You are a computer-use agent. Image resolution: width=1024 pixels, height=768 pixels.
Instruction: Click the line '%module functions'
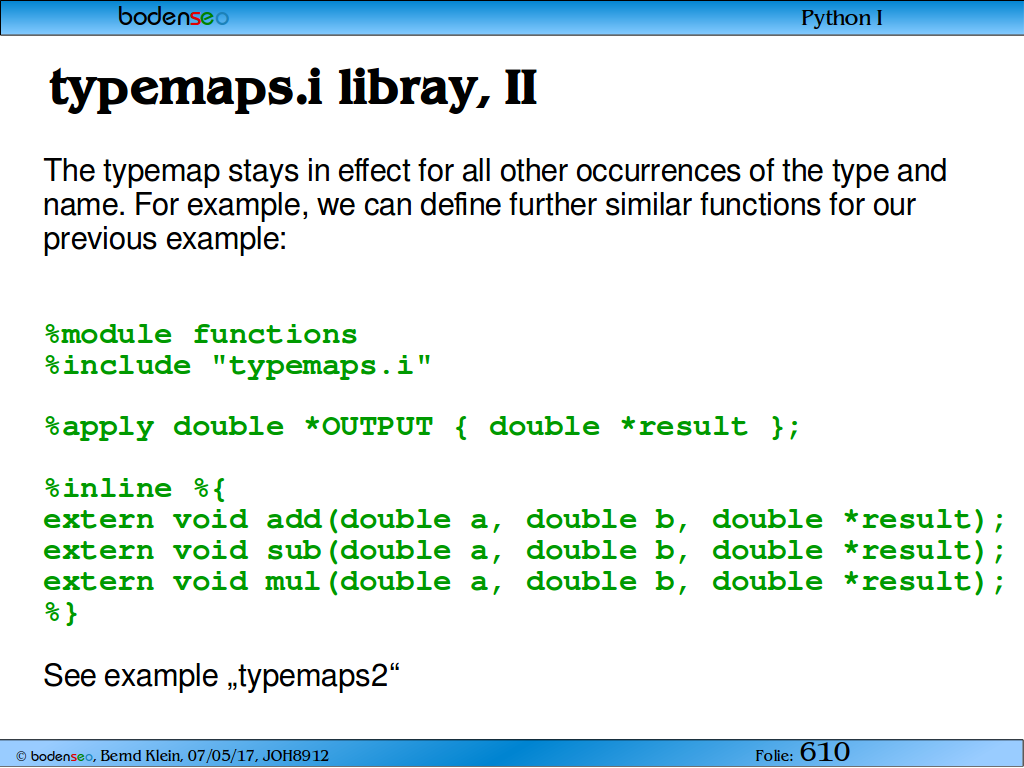coord(200,335)
